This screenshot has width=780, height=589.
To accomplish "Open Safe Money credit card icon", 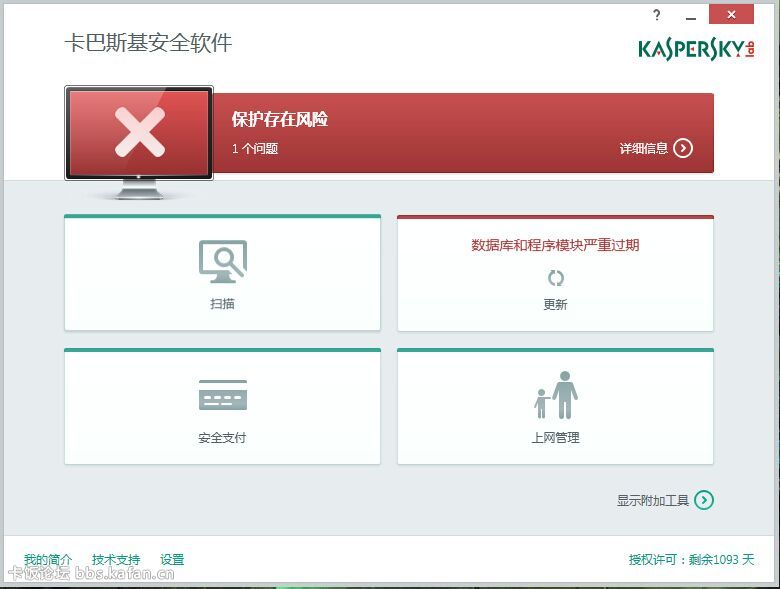I will (223, 395).
